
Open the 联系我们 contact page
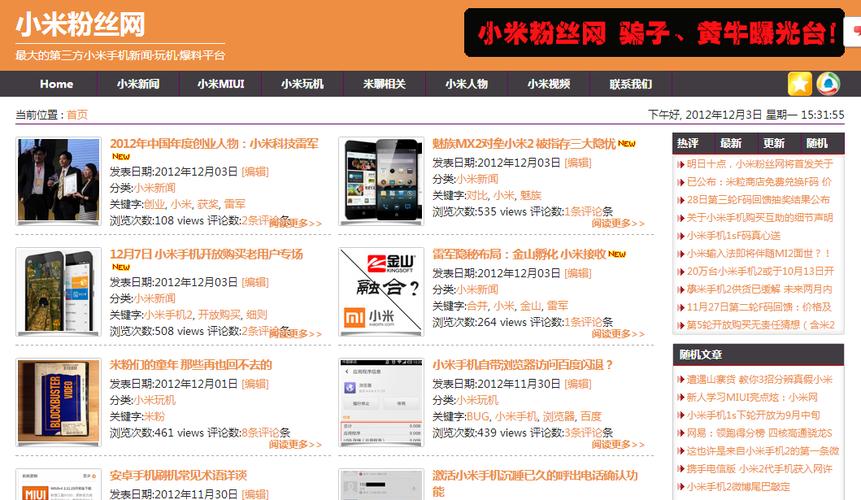click(x=630, y=84)
